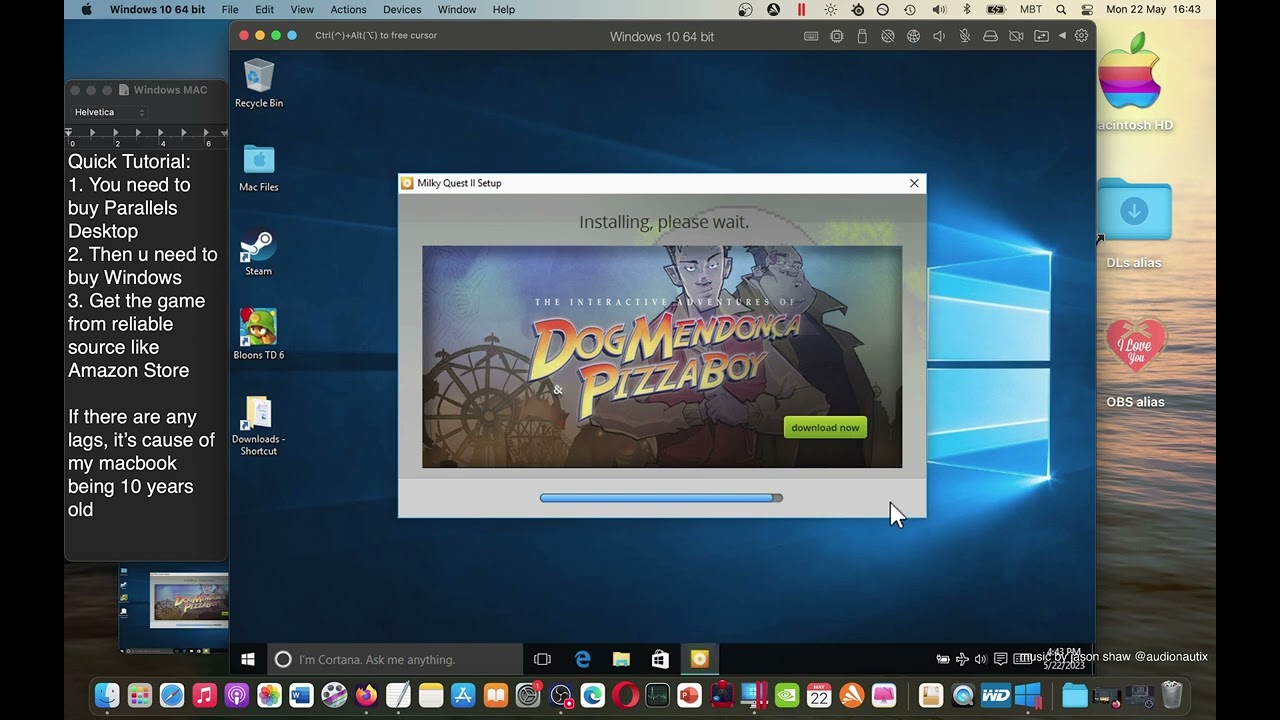Open the brightness sun menu bar icon
The image size is (1280, 720).
click(830, 9)
